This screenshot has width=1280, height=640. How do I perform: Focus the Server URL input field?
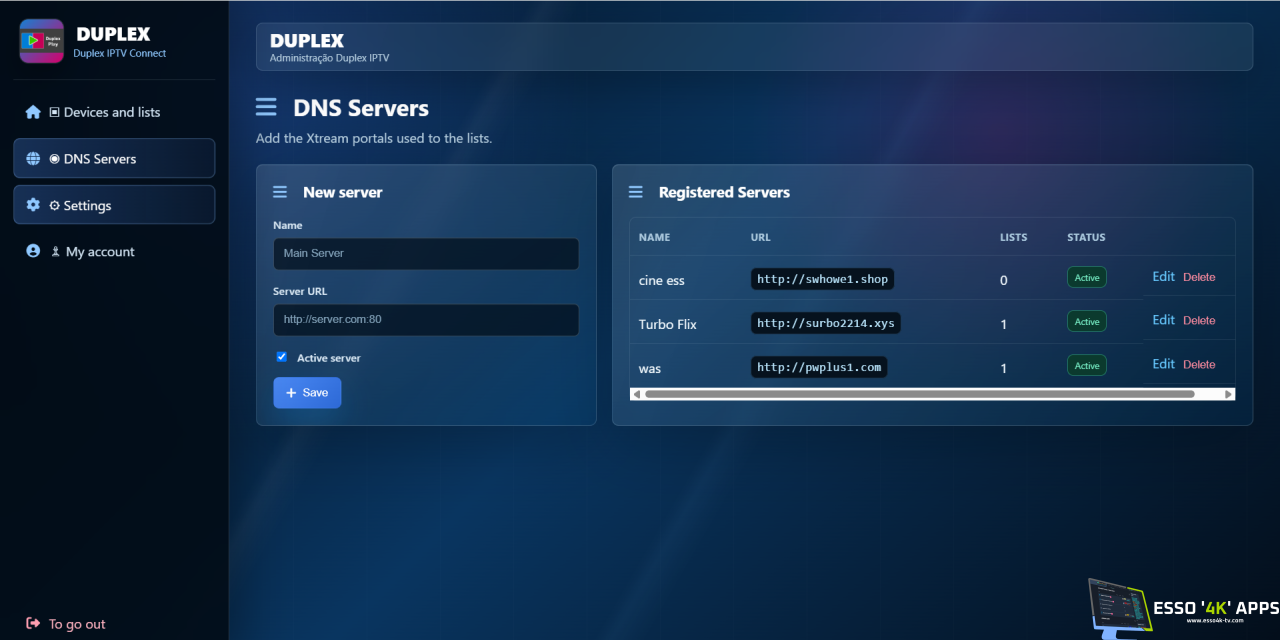point(426,320)
